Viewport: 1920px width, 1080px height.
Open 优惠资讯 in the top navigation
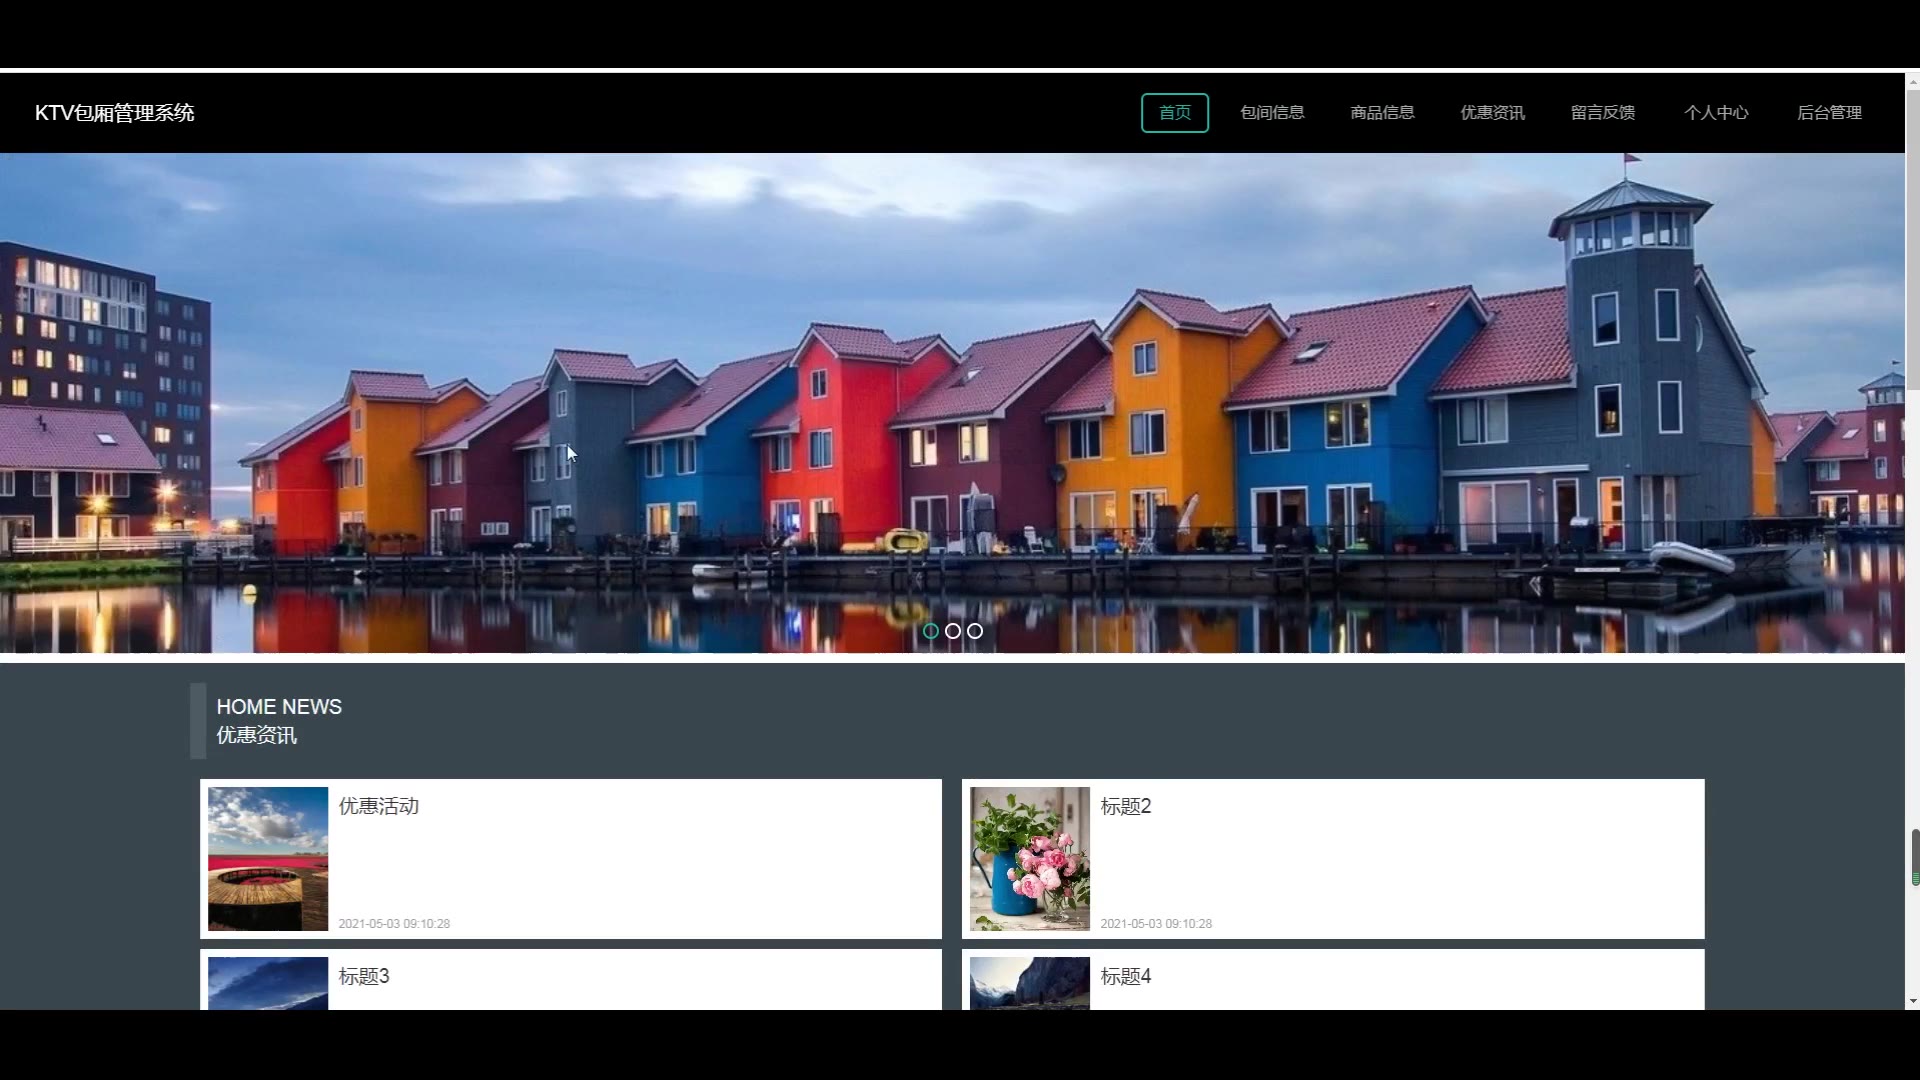point(1492,113)
